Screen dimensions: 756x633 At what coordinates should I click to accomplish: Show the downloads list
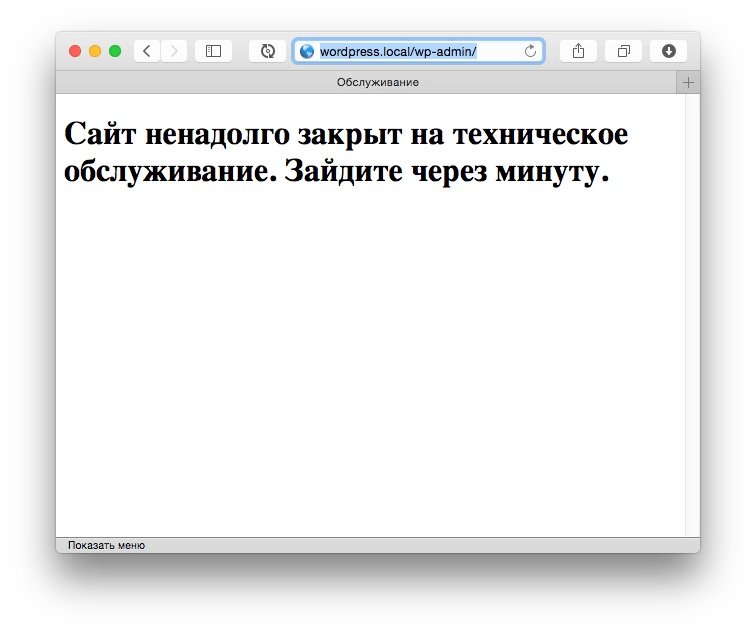tap(668, 51)
